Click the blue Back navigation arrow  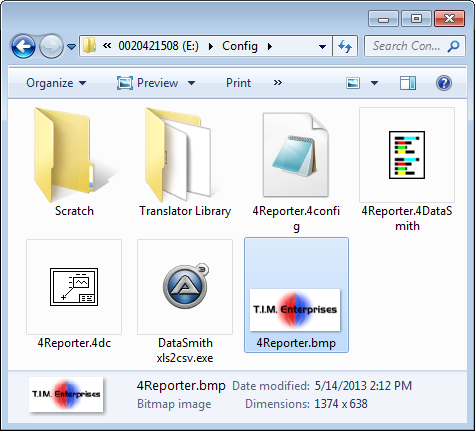(23, 46)
